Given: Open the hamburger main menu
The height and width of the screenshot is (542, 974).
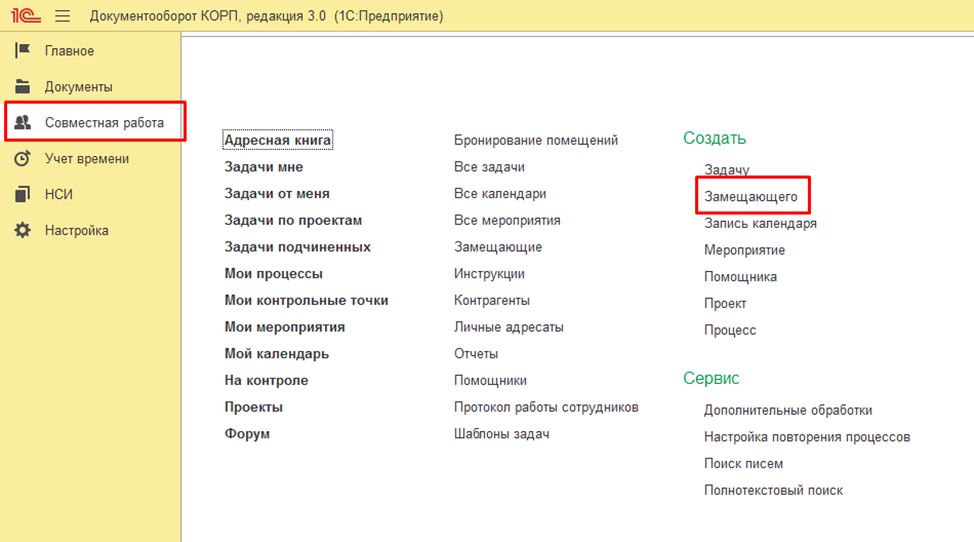Looking at the screenshot, I should click(x=62, y=16).
